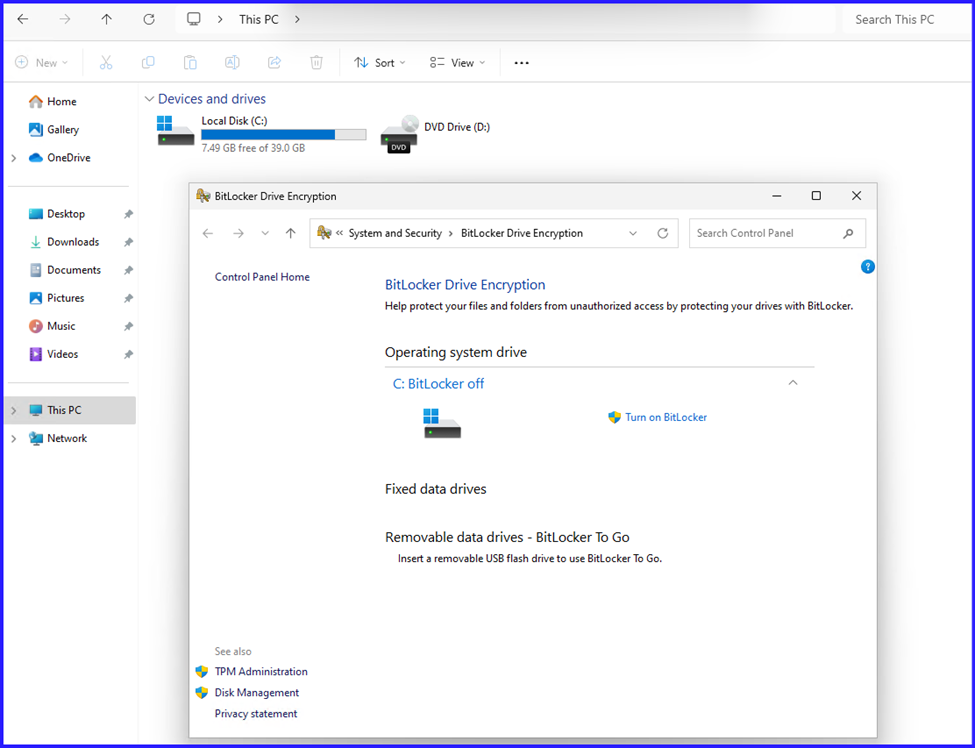Click the C: drive icon under BitLocker off
This screenshot has width=975, height=748.
[442, 423]
